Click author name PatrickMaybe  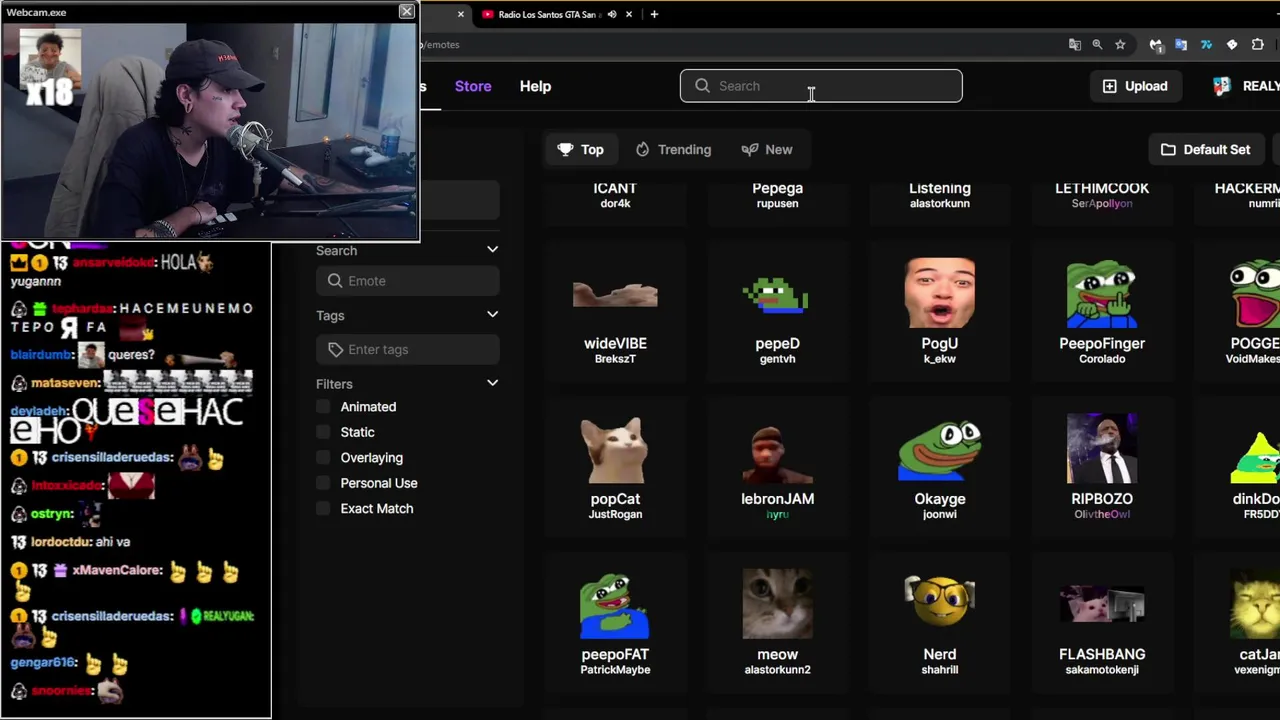[x=615, y=670]
